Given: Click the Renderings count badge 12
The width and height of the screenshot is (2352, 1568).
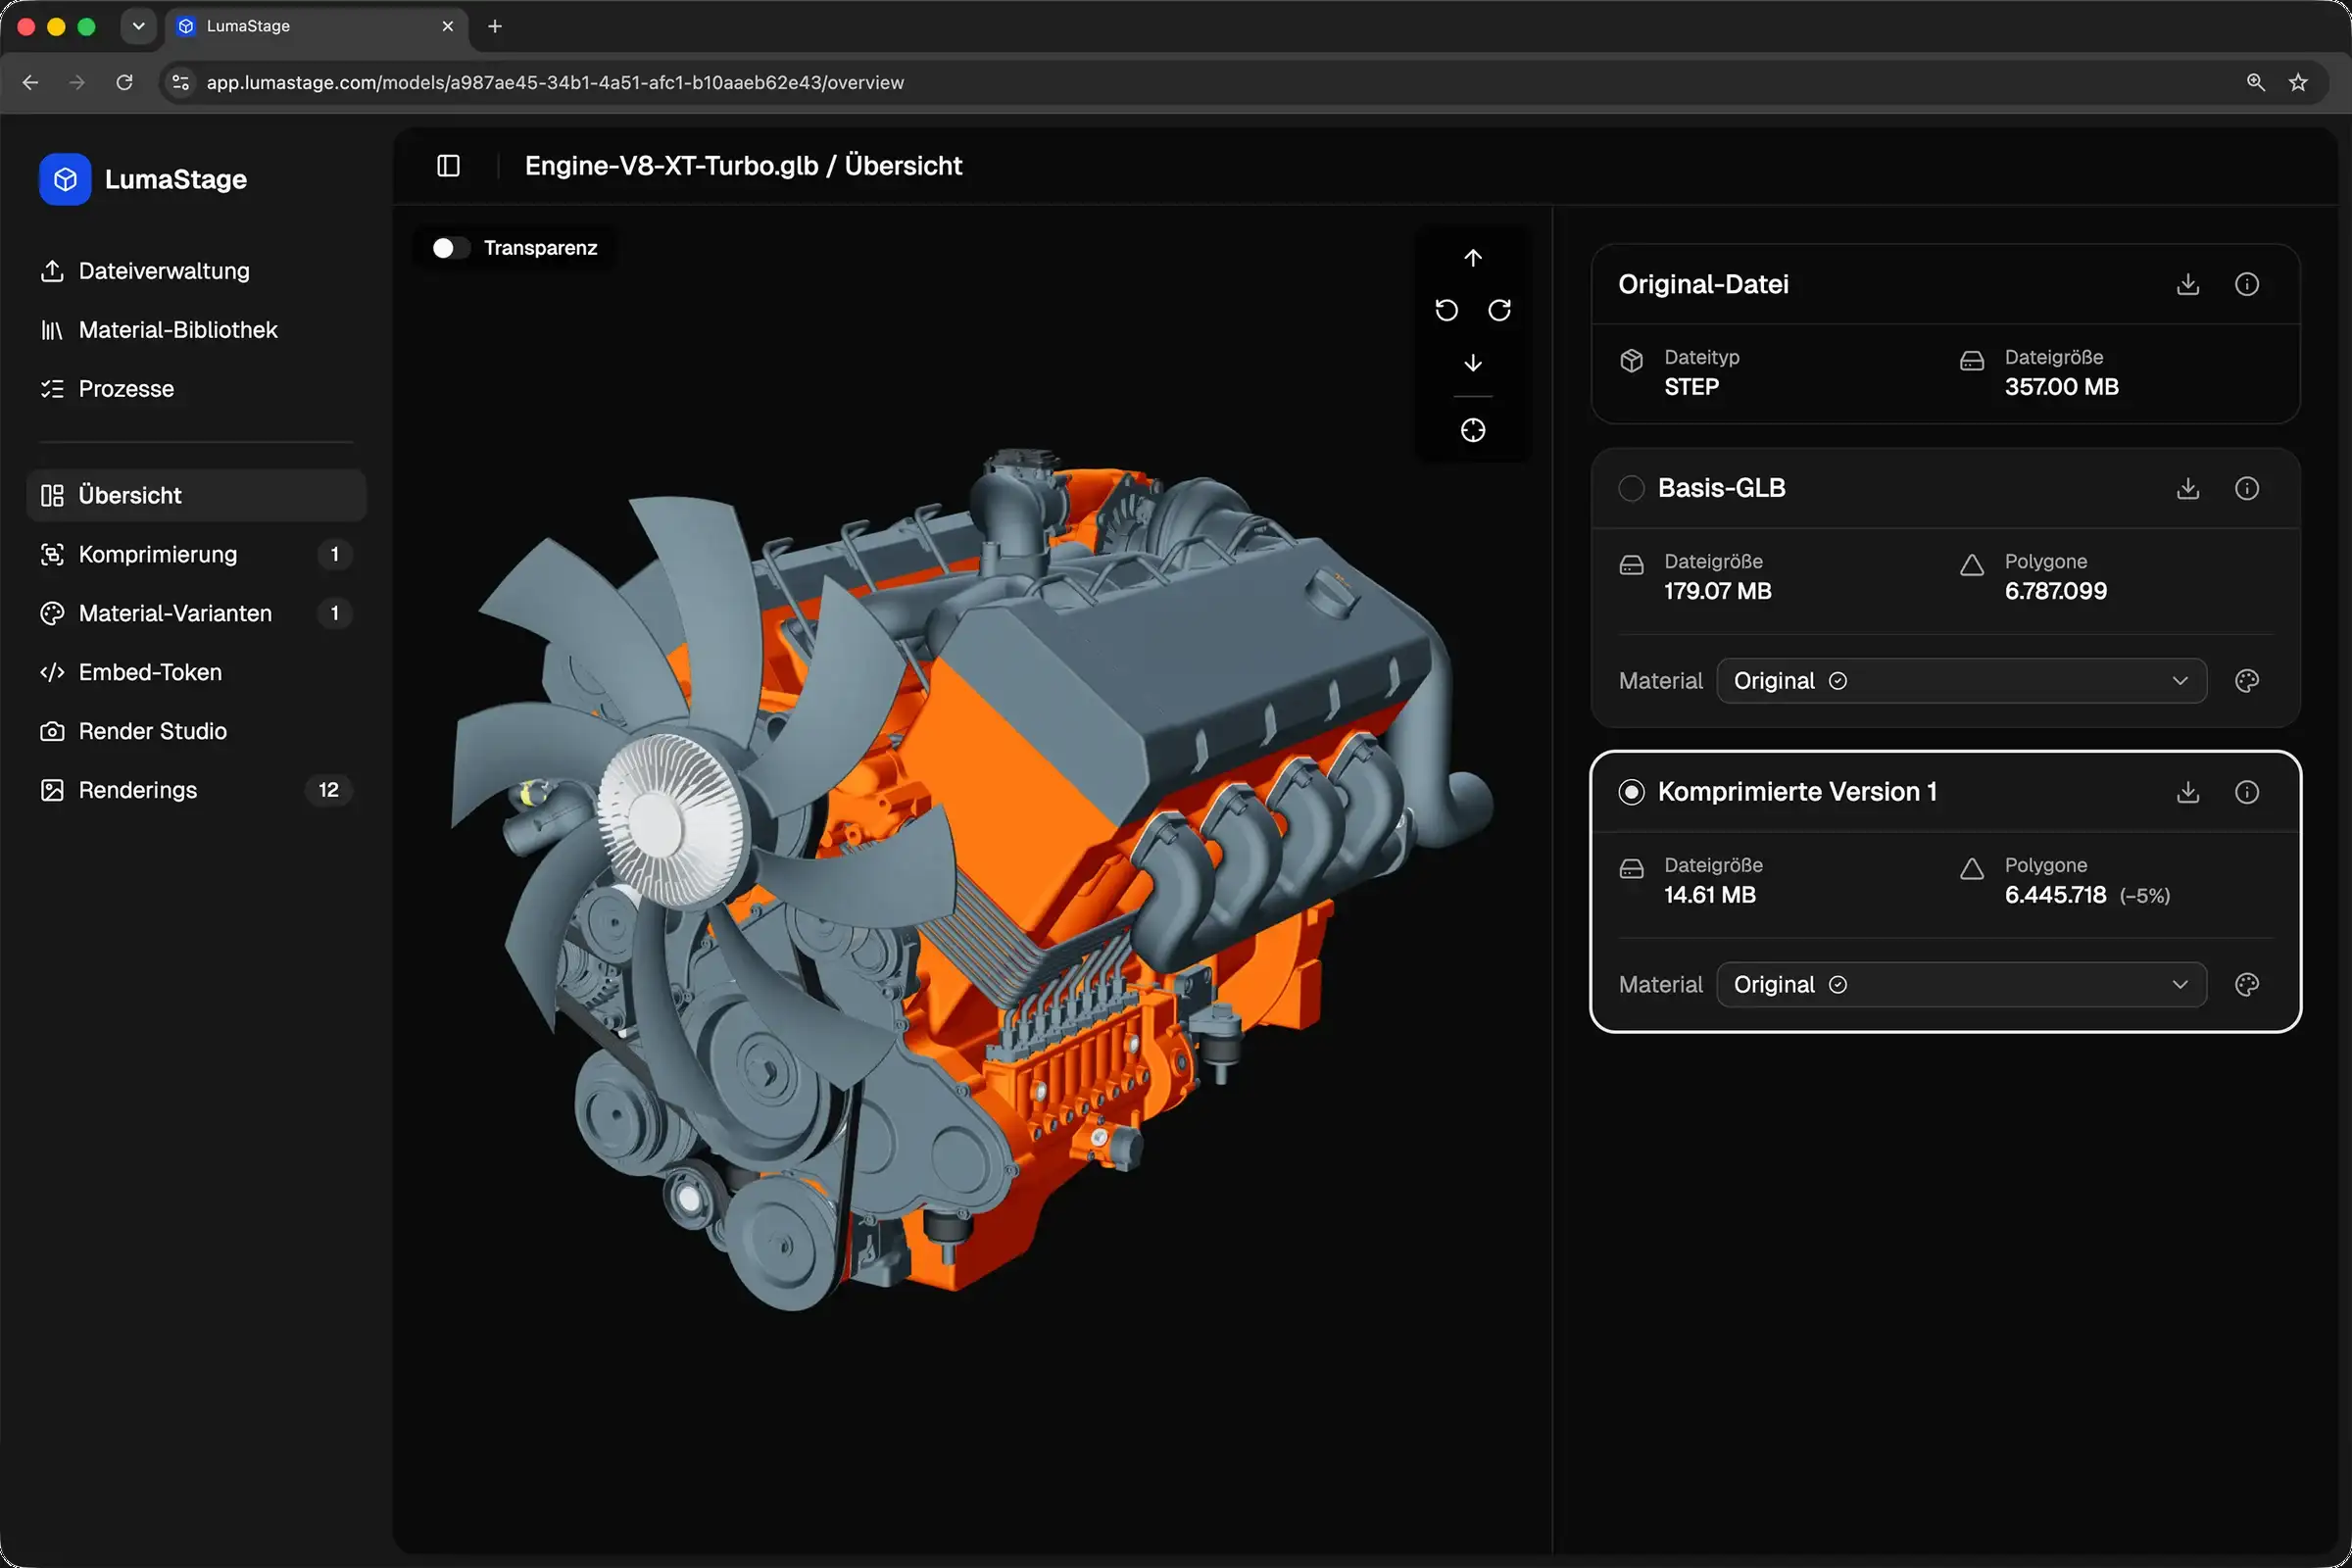Looking at the screenshot, I should (x=328, y=790).
